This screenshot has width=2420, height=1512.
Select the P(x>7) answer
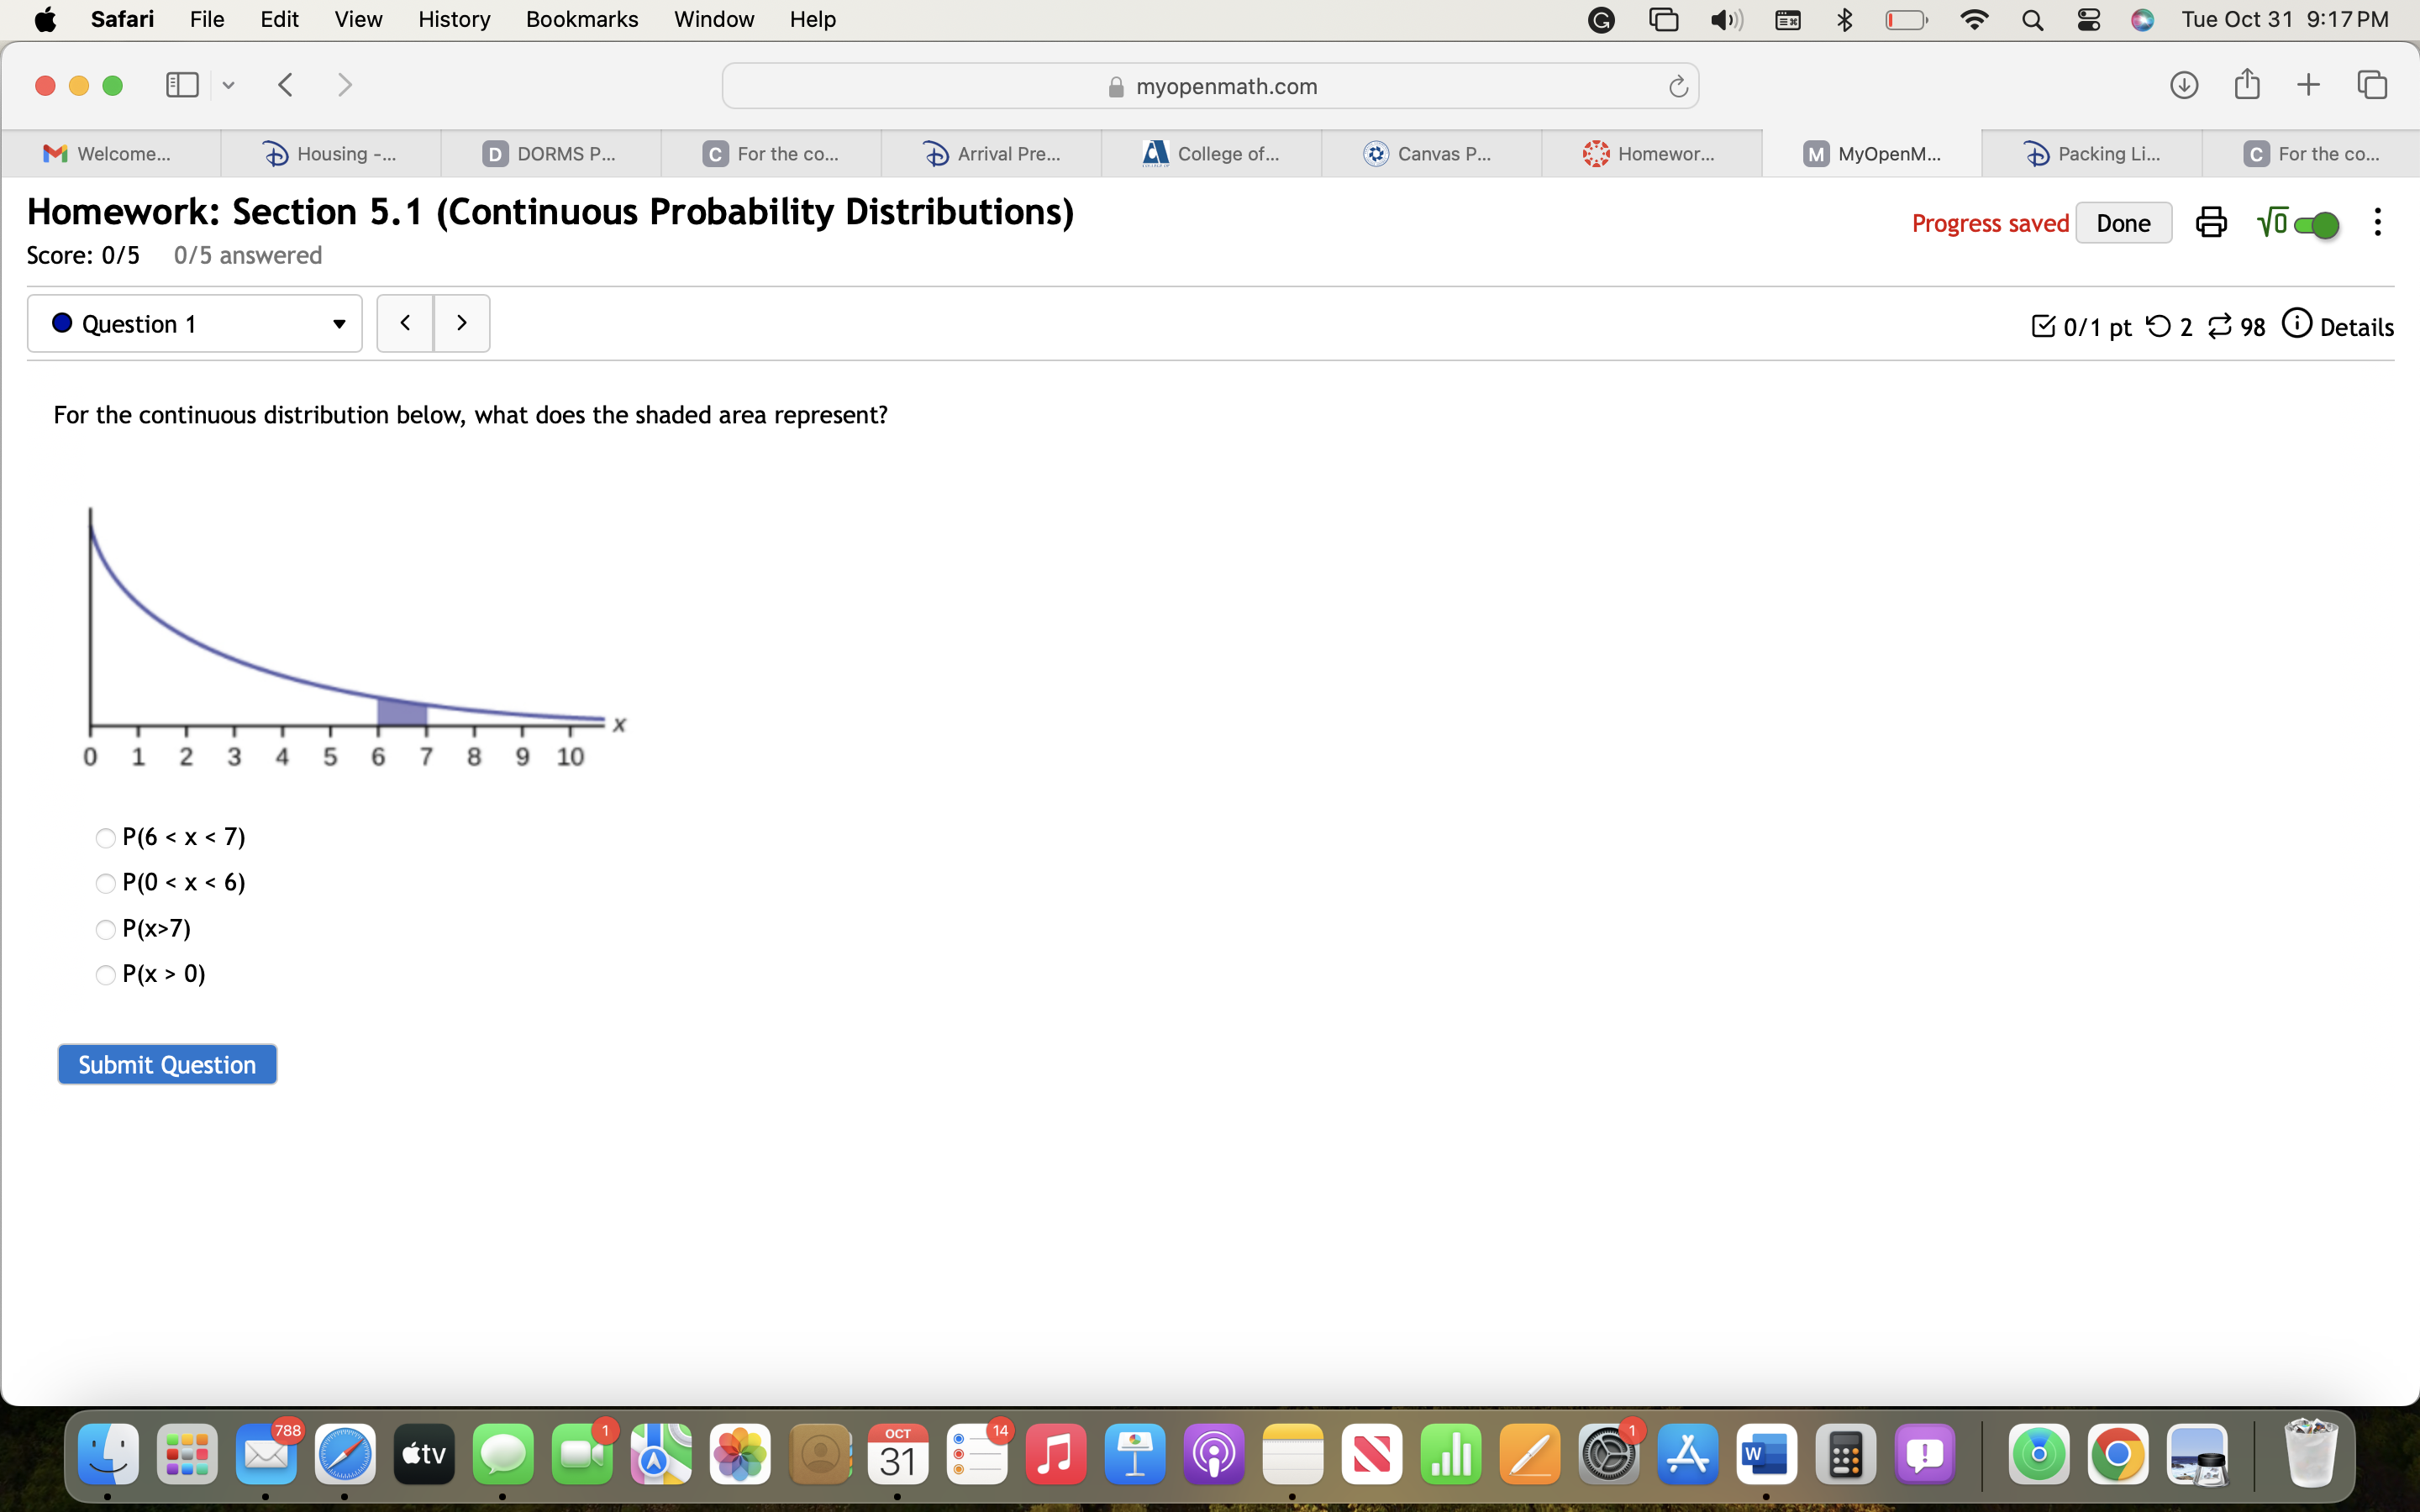(105, 929)
